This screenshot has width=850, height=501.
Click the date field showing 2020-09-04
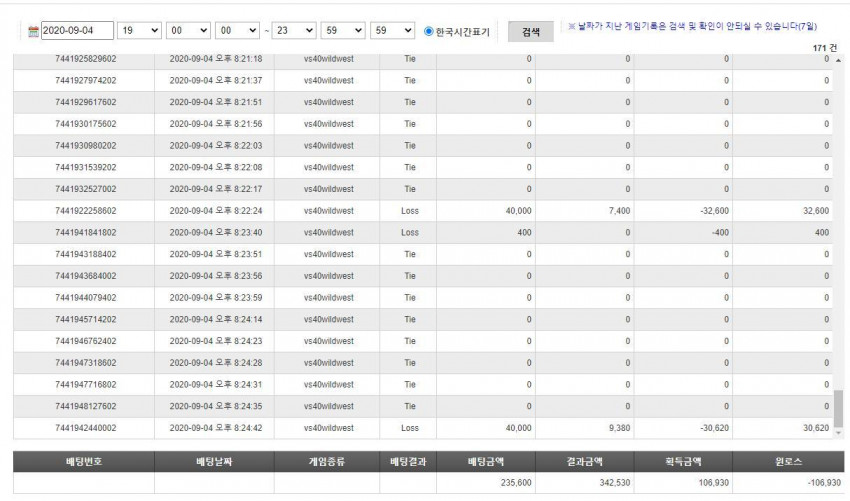coord(78,30)
